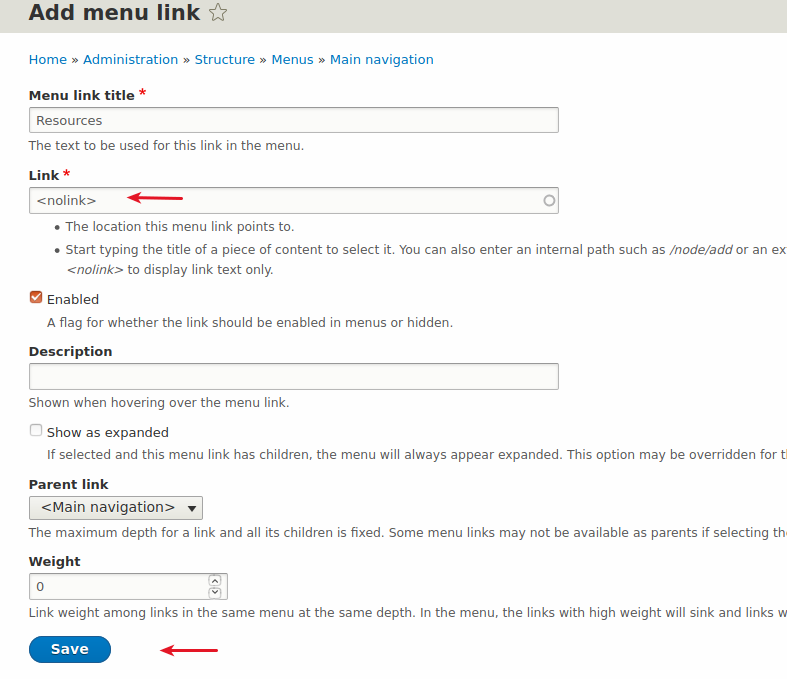Click the star shortcut icon beside title
Image resolution: width=787 pixels, height=679 pixels.
click(218, 13)
